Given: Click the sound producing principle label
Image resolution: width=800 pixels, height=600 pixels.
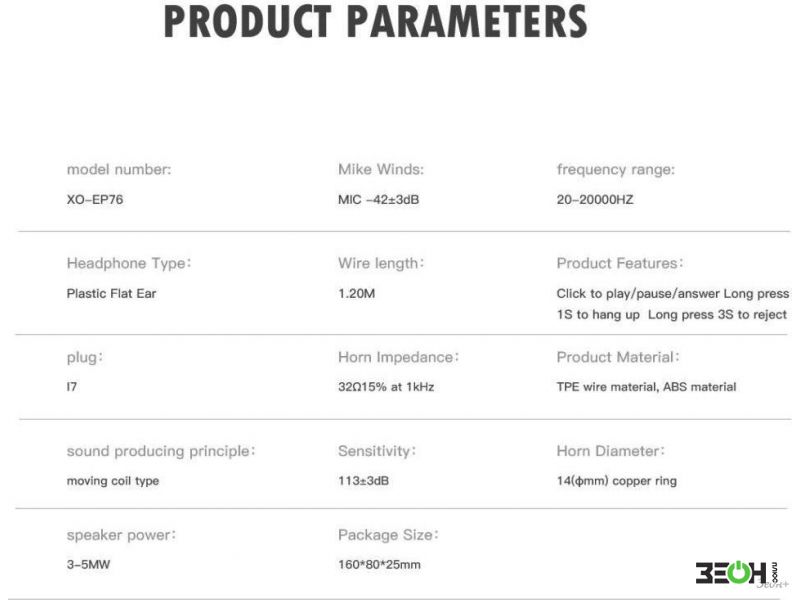Looking at the screenshot, I should click(161, 451).
